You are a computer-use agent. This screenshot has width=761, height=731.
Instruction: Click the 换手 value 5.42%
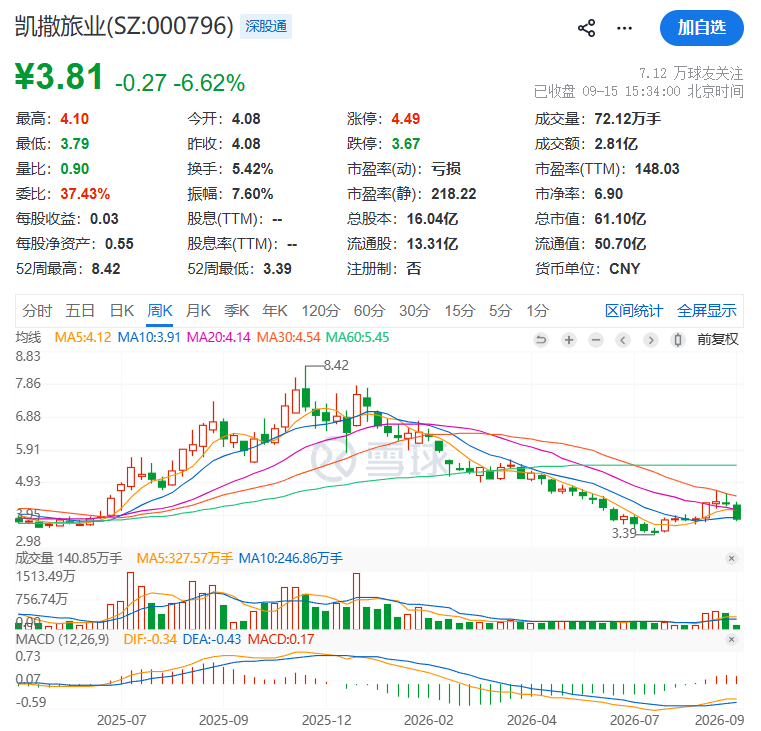(x=252, y=168)
